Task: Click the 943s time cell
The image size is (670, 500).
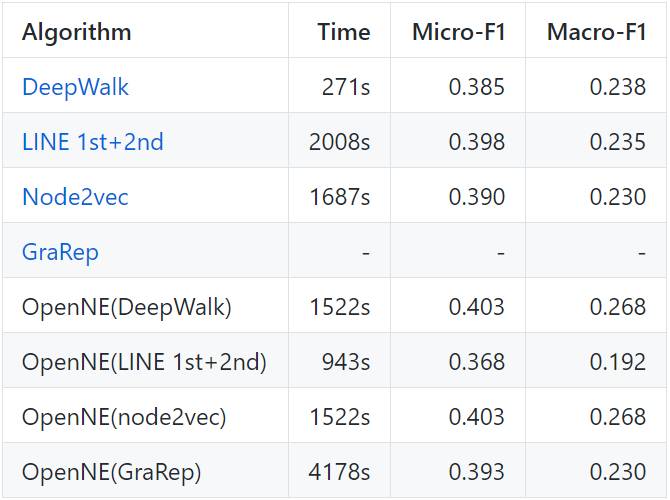Action: click(x=348, y=362)
